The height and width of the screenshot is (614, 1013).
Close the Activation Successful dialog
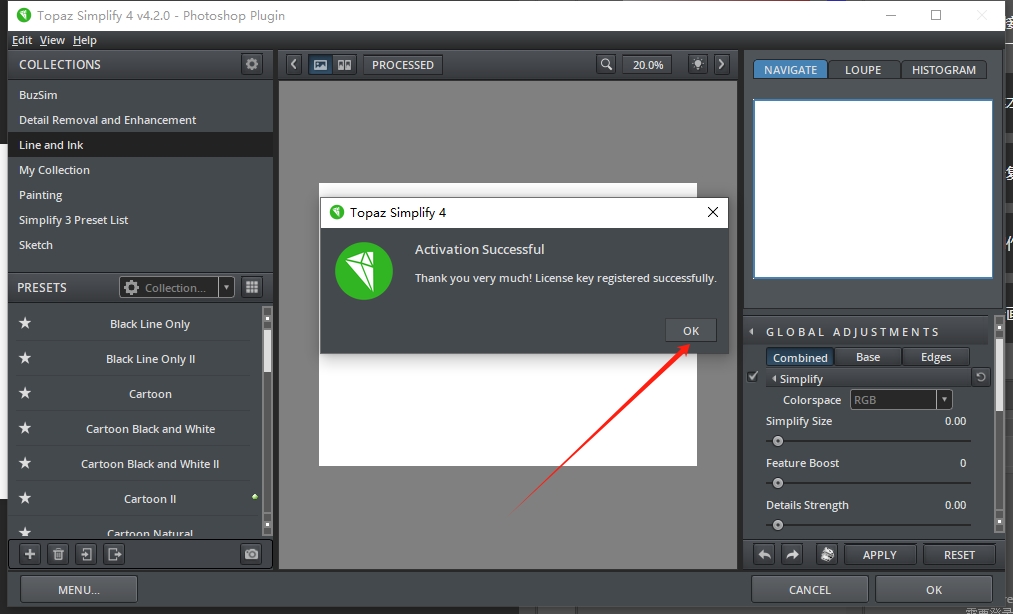click(x=713, y=212)
